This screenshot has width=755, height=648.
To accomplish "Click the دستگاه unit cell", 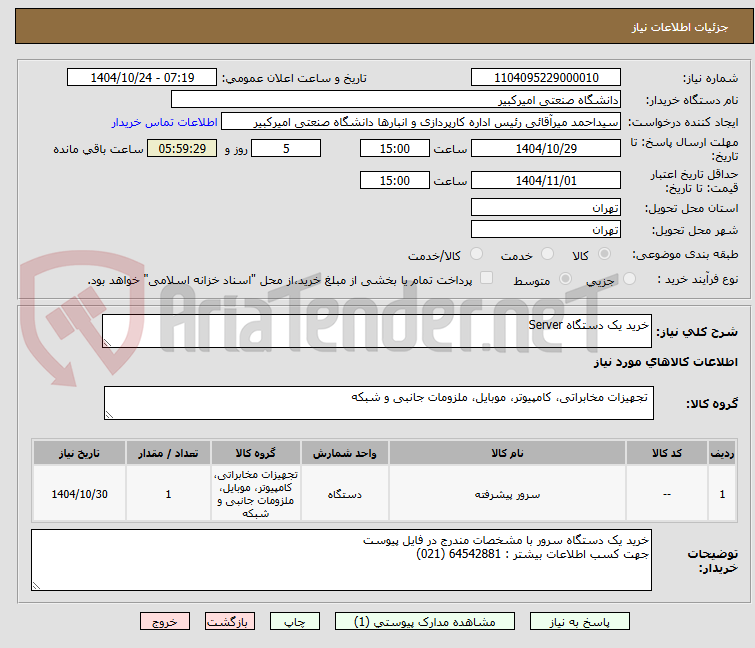I will point(344,494).
